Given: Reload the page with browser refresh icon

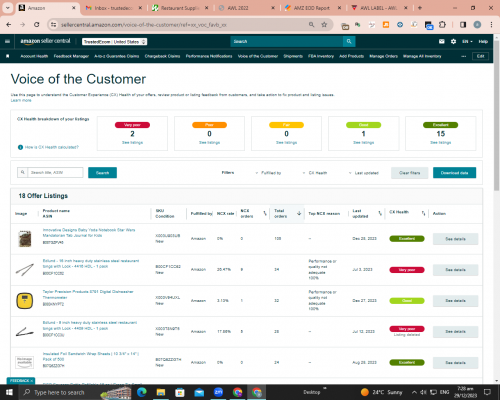Looking at the screenshot, I should 37,25.
